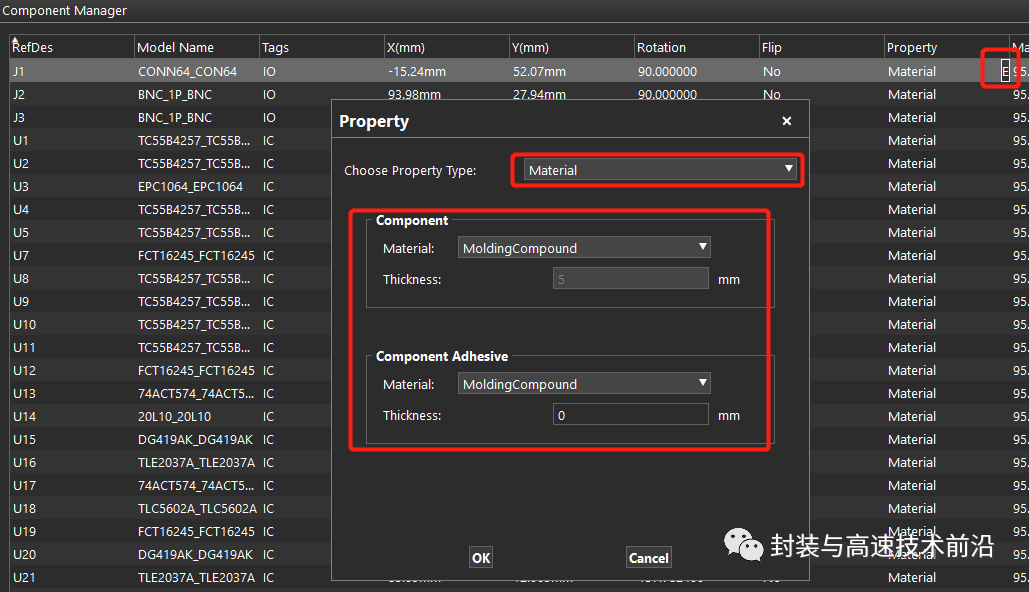This screenshot has height=592, width=1029.
Task: Sort by RefDes column header
Action: coord(72,47)
